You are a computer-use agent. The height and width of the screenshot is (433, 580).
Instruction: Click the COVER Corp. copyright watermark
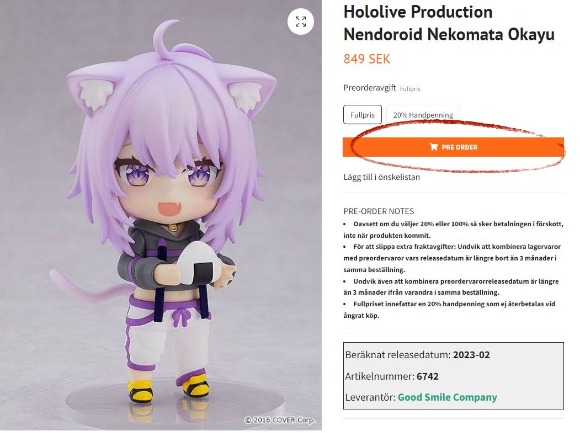tap(280, 420)
